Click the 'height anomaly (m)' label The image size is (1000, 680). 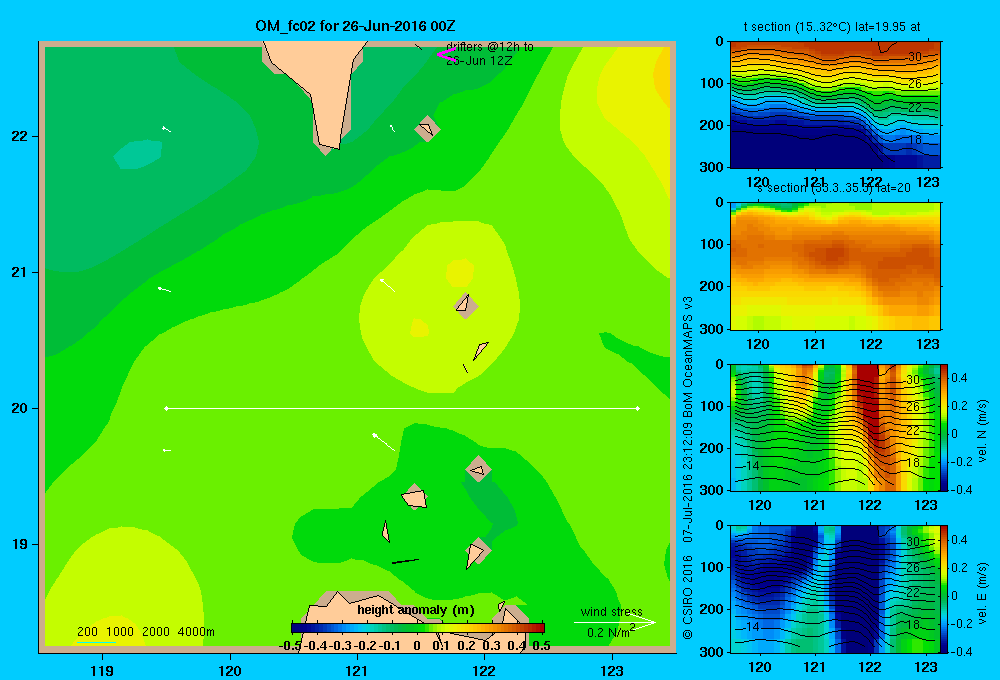[416, 610]
